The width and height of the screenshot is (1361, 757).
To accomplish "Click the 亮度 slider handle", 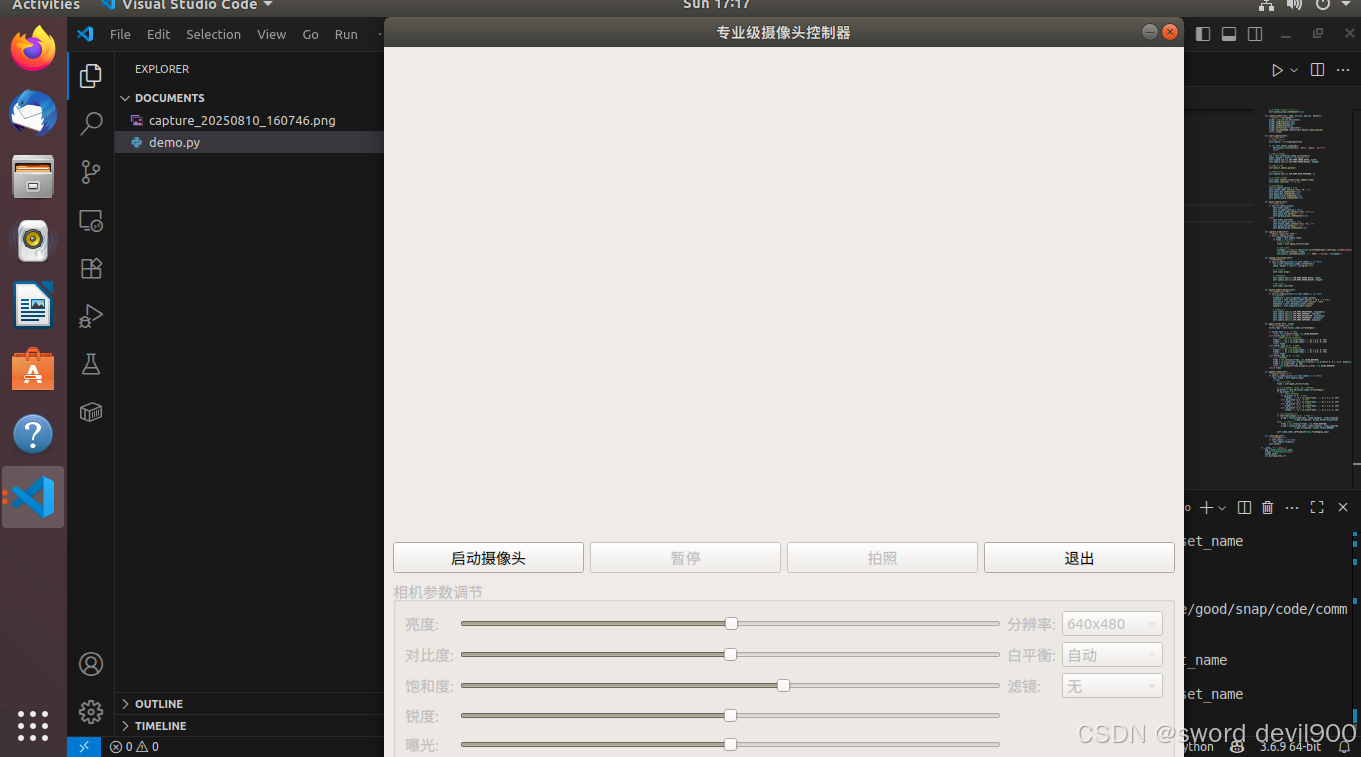I will [x=731, y=623].
